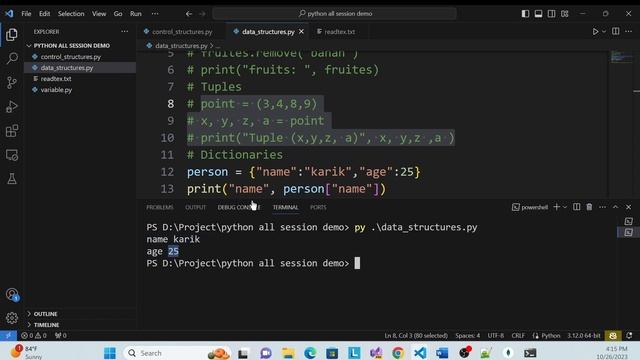This screenshot has height=360, width=640.
Task: Toggle the bottom panel layout icon
Action: pyautogui.click(x=538, y=13)
